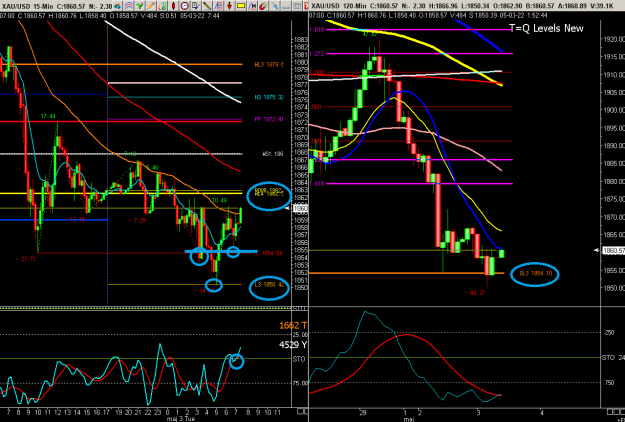Image resolution: width=625 pixels, height=422 pixels.
Task: Click the current price tag 1860 on 15-Min axis
Action: pyautogui.click(x=300, y=208)
